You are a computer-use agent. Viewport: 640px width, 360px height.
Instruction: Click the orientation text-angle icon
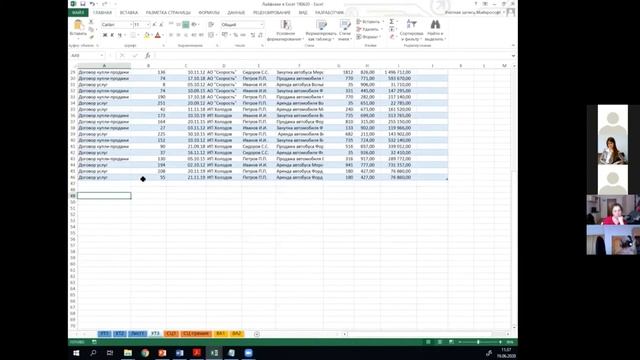tap(194, 25)
